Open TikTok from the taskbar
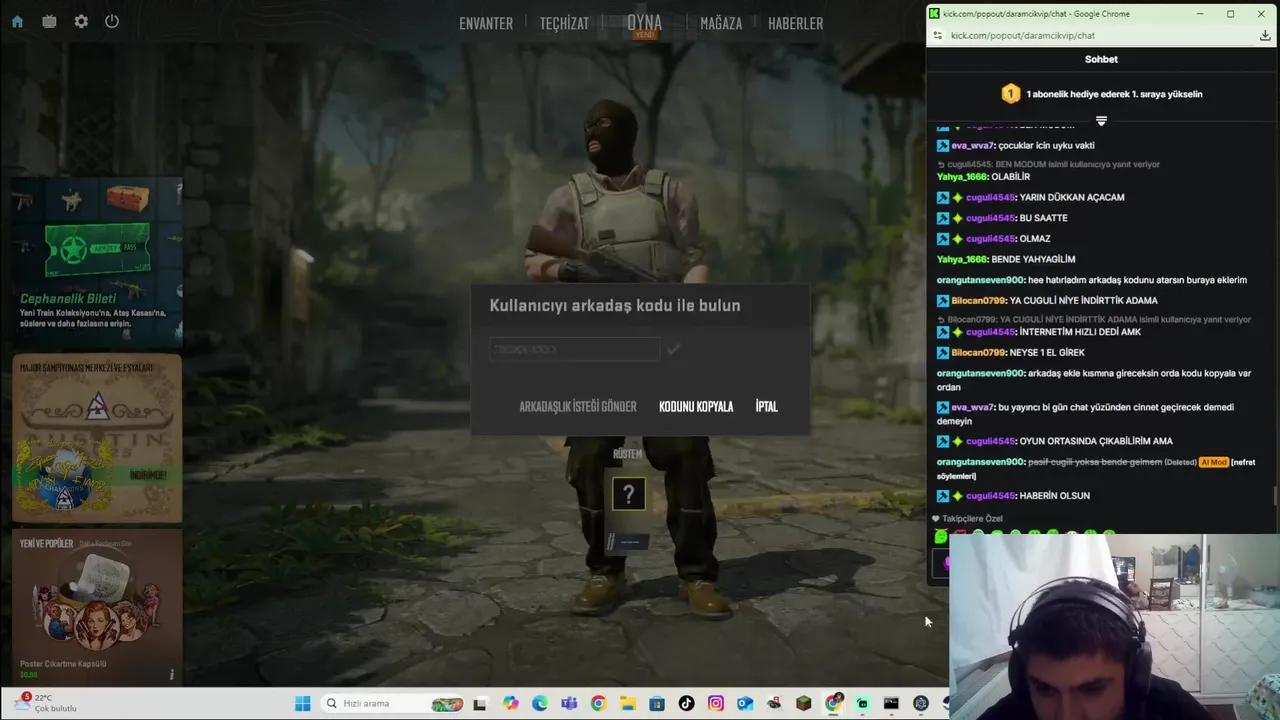The image size is (1280, 720). (x=686, y=703)
